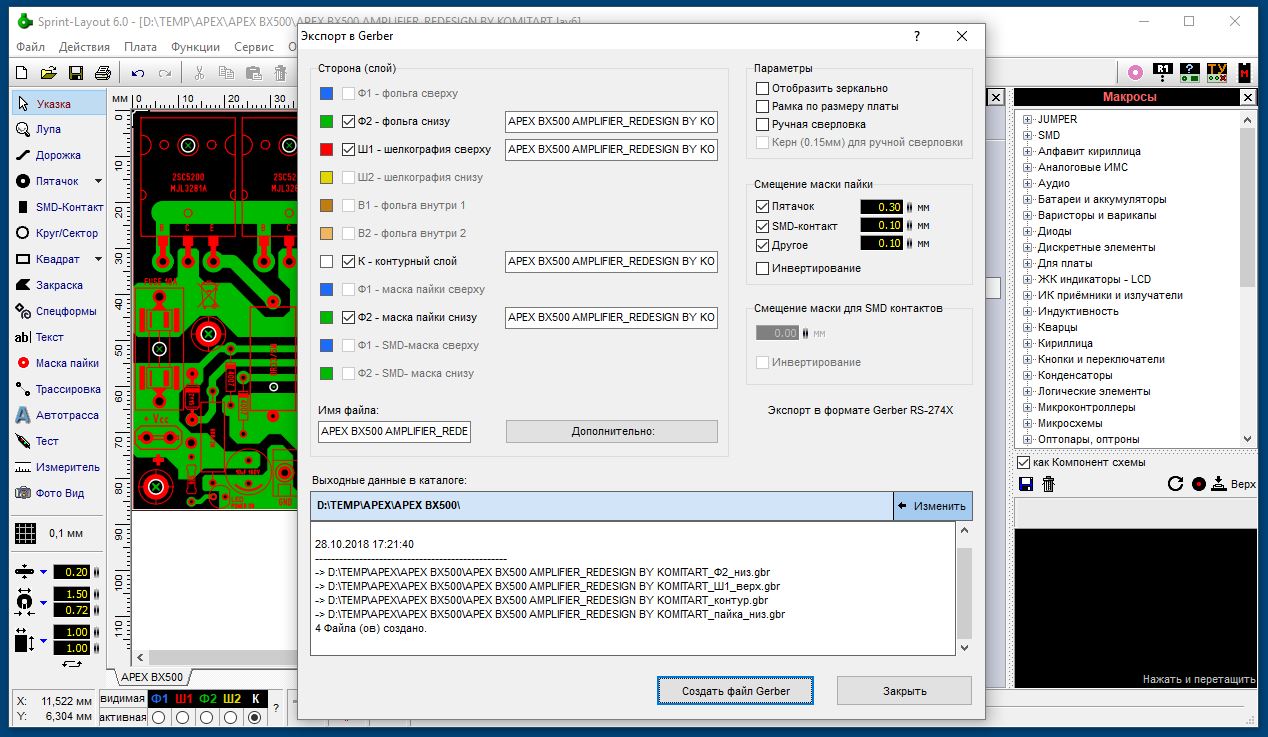The image size is (1268, 737).
Task: Toggle Пятачок solder mask offset
Action: (763, 206)
